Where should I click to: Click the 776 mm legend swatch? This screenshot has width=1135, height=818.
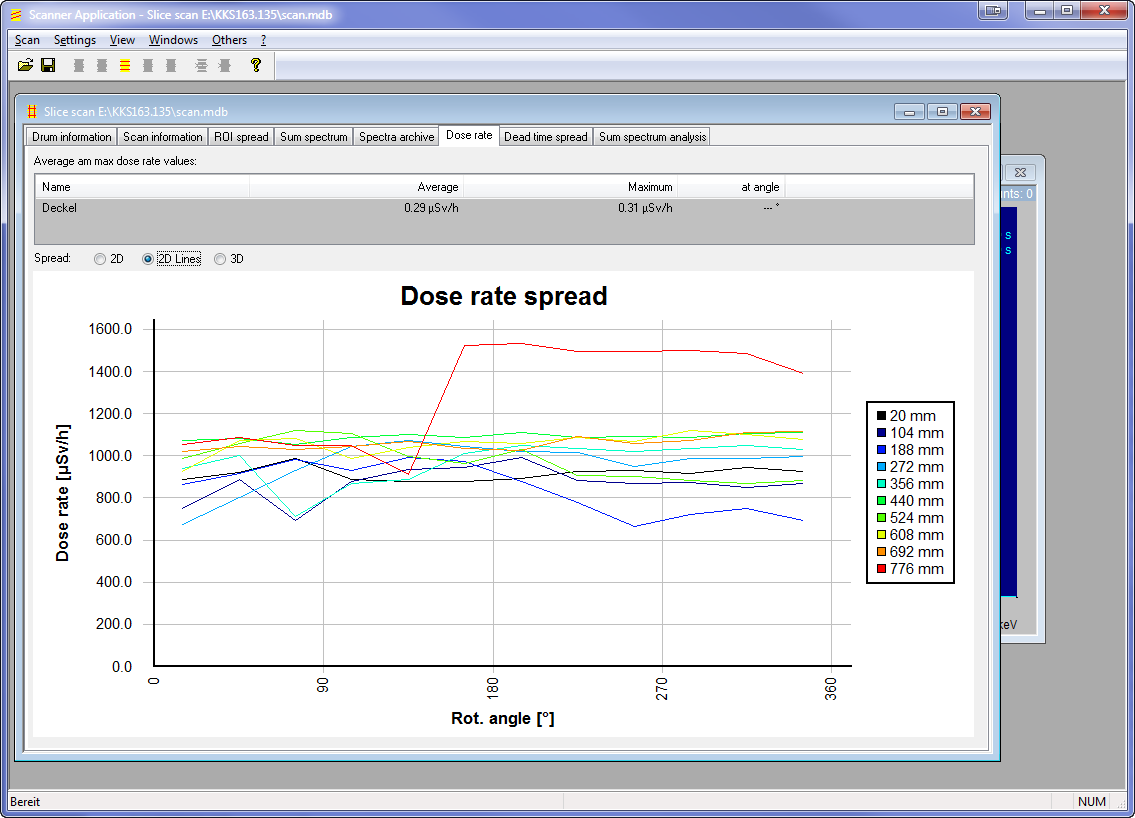coord(881,569)
